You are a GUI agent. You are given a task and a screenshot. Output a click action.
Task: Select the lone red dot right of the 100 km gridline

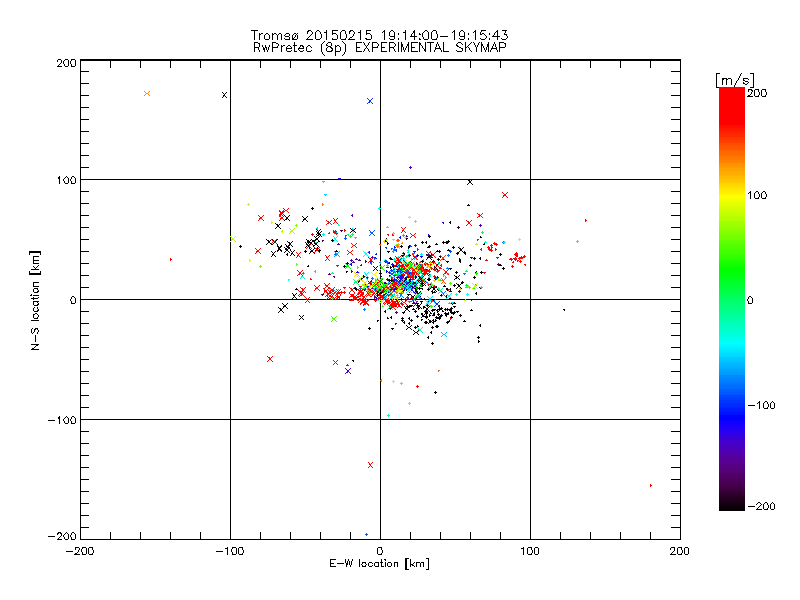pyautogui.click(x=586, y=220)
